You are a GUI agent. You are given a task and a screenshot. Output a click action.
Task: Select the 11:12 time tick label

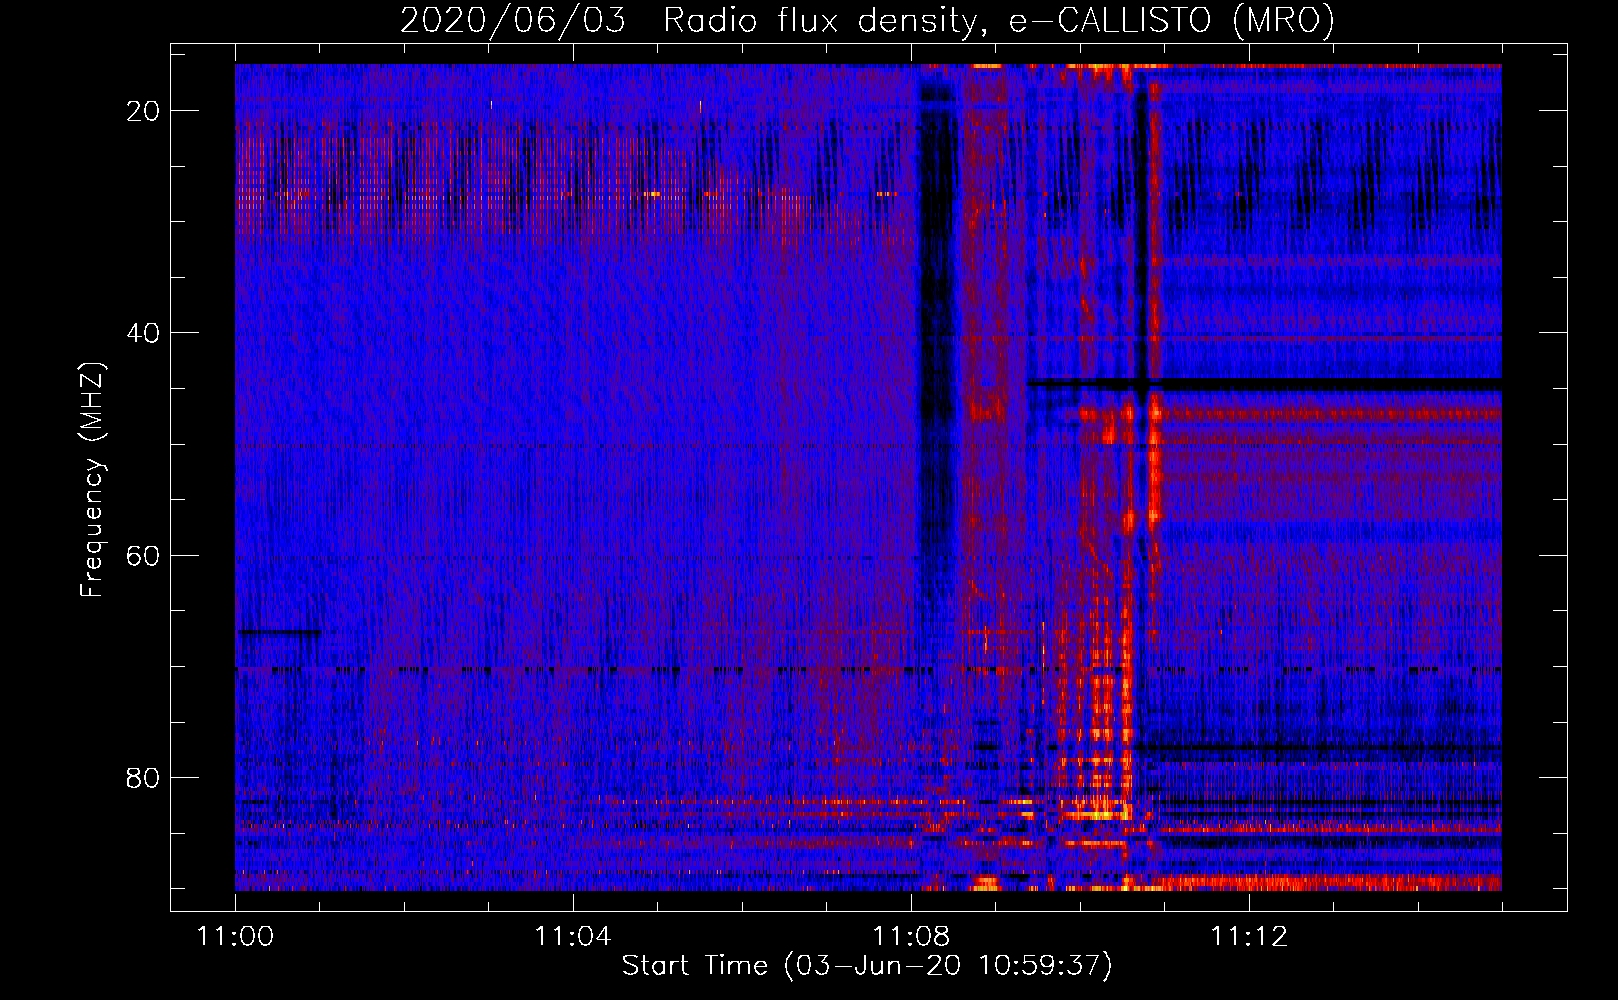[1249, 937]
